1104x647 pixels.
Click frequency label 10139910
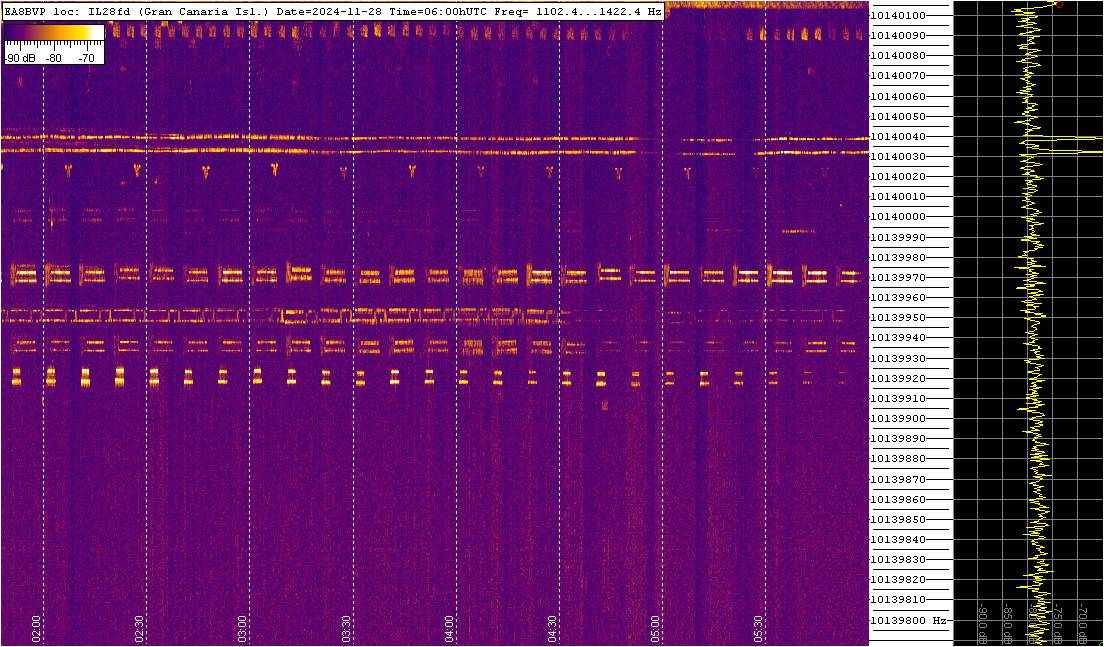click(x=898, y=398)
